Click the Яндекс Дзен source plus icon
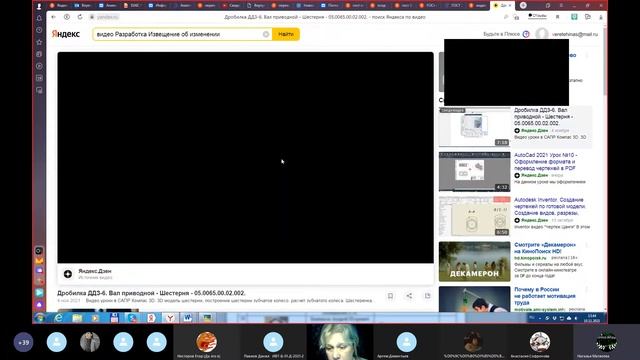Image resolution: width=640 pixels, height=360 pixels. (x=68, y=274)
